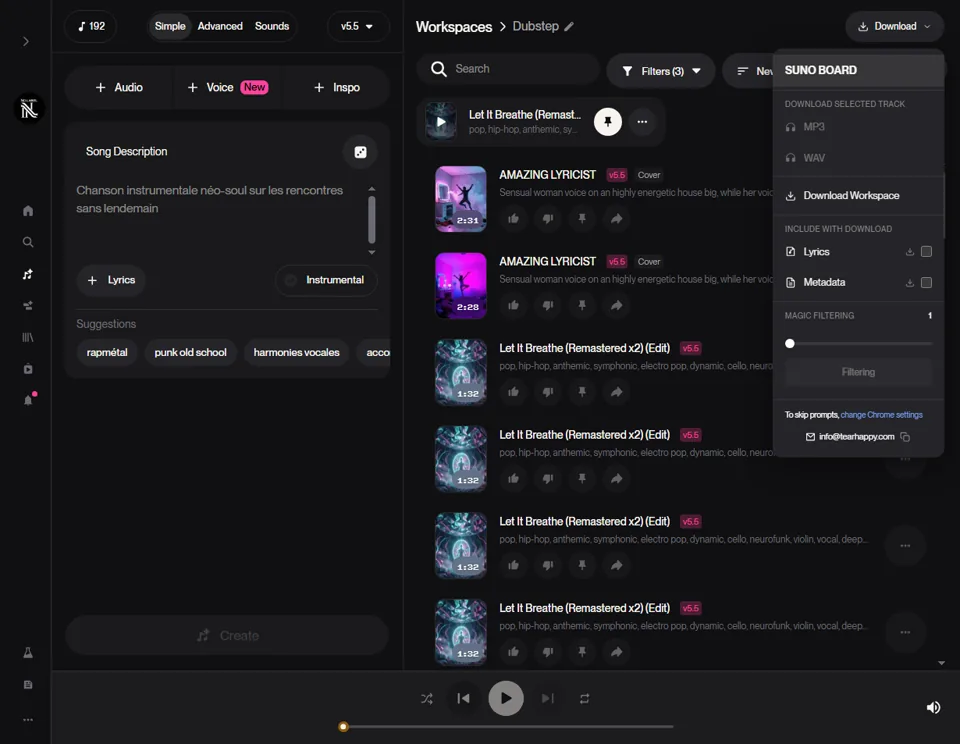The image size is (960, 744).
Task: Unpin the pinned track with pin button
Action: [x=608, y=121]
